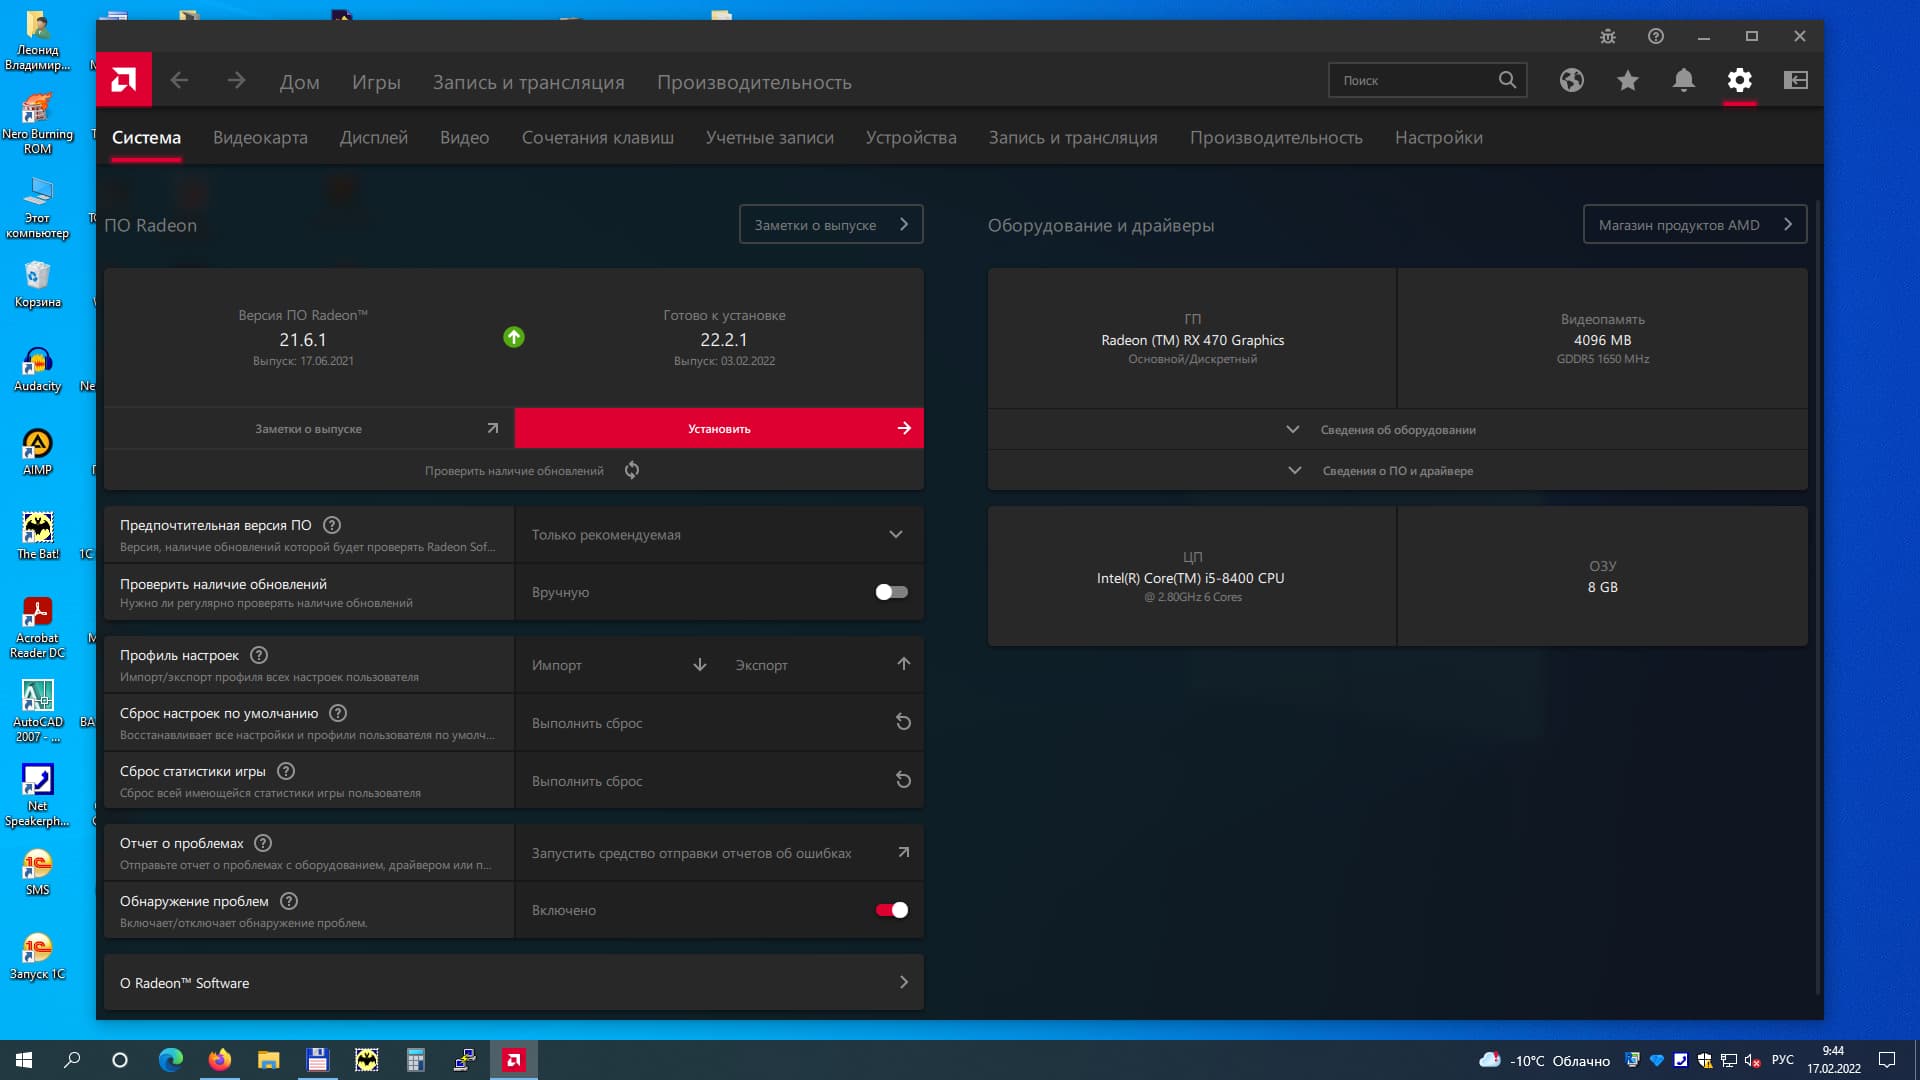Open File Explorer from the taskbar
The width and height of the screenshot is (1920, 1080).
tap(268, 1060)
